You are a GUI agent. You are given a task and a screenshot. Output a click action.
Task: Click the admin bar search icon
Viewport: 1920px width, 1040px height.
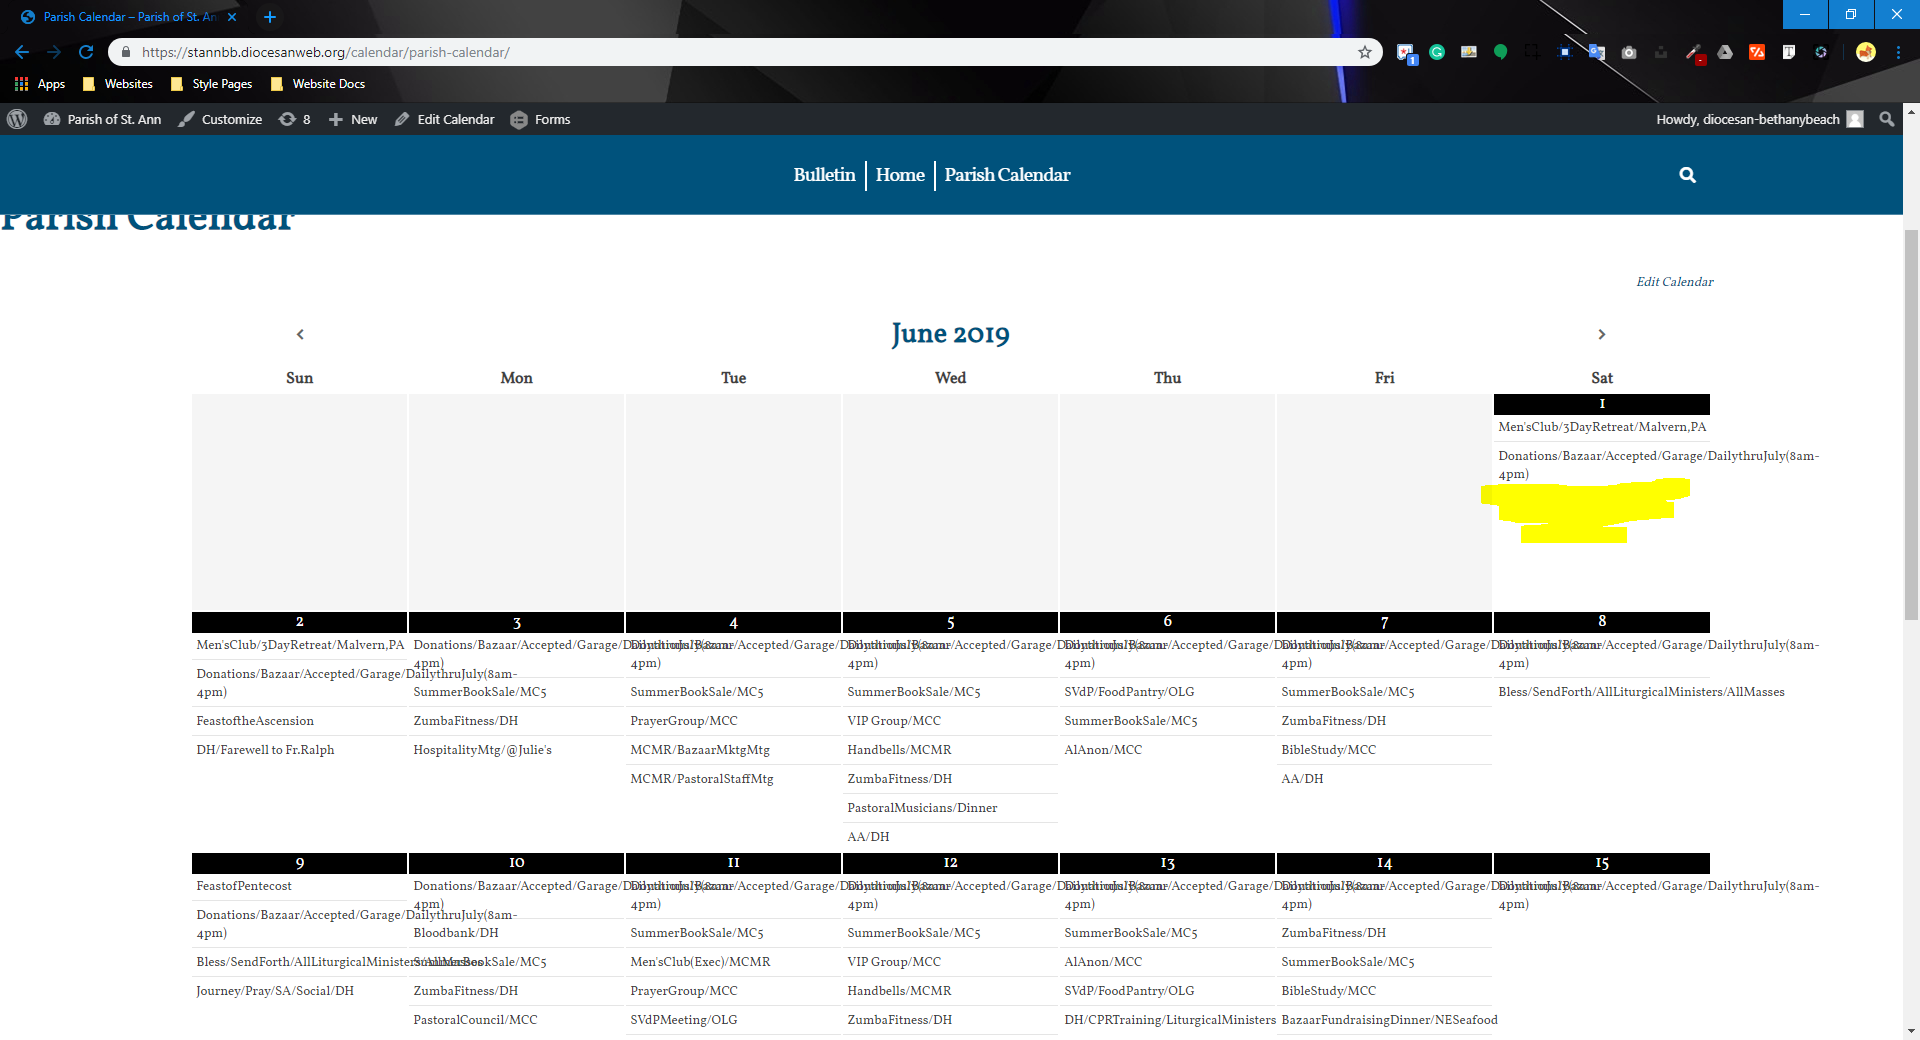pos(1886,119)
